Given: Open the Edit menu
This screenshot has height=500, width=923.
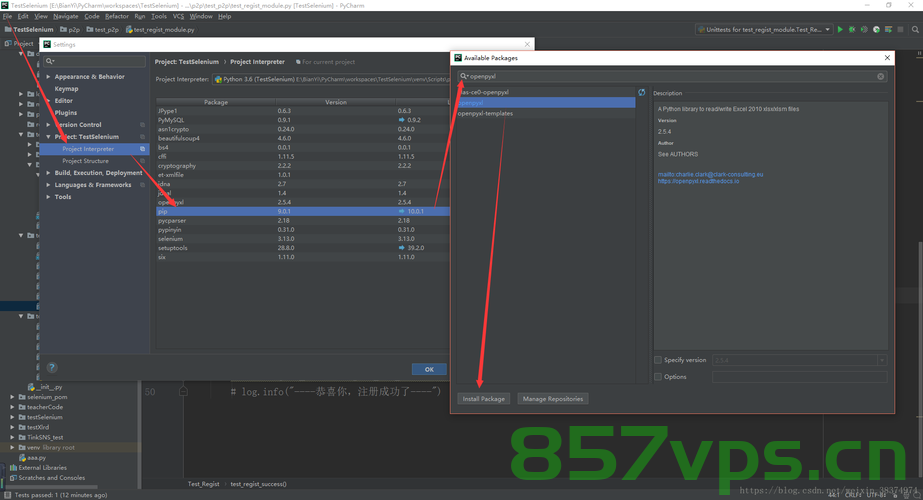Looking at the screenshot, I should click(x=23, y=16).
